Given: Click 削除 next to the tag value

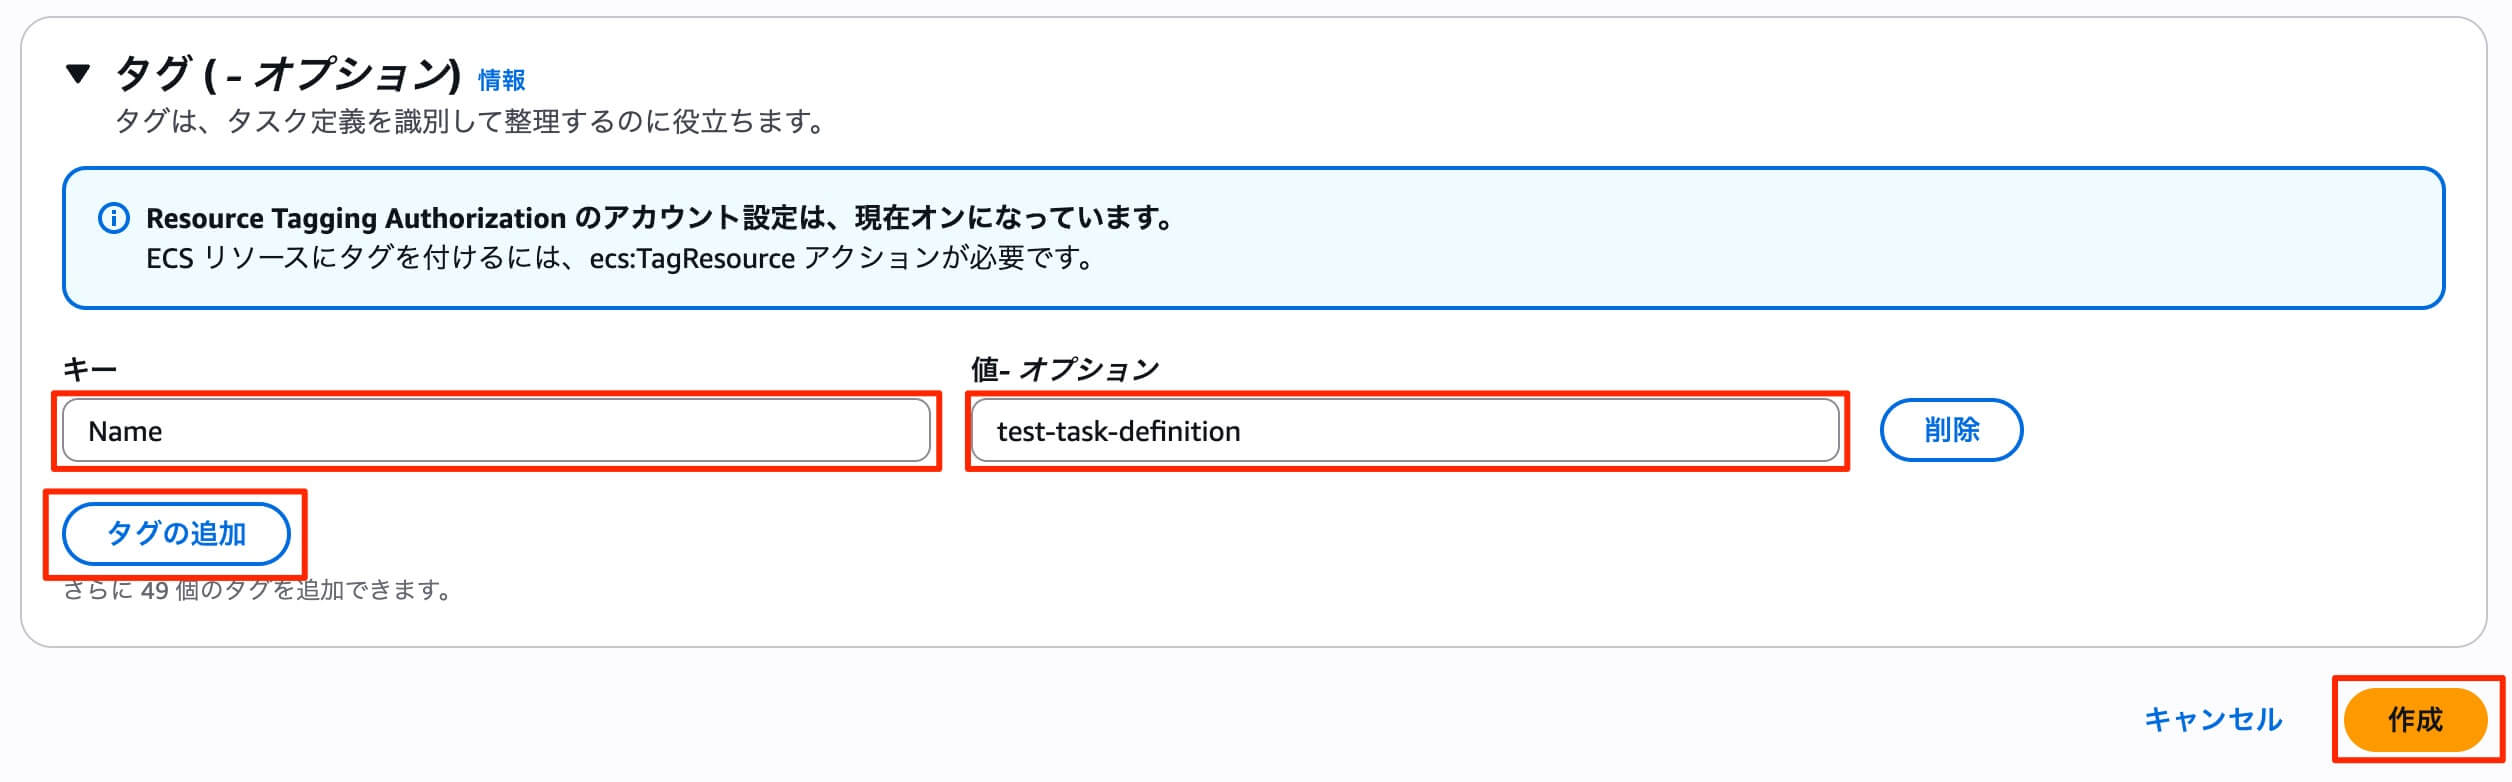Looking at the screenshot, I should [1952, 430].
